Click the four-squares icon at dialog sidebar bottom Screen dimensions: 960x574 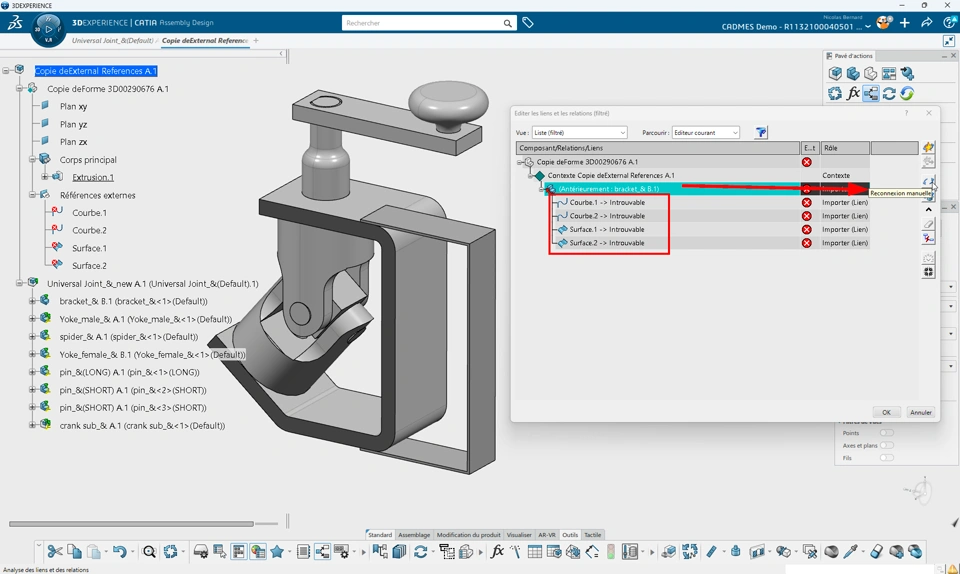coord(928,272)
